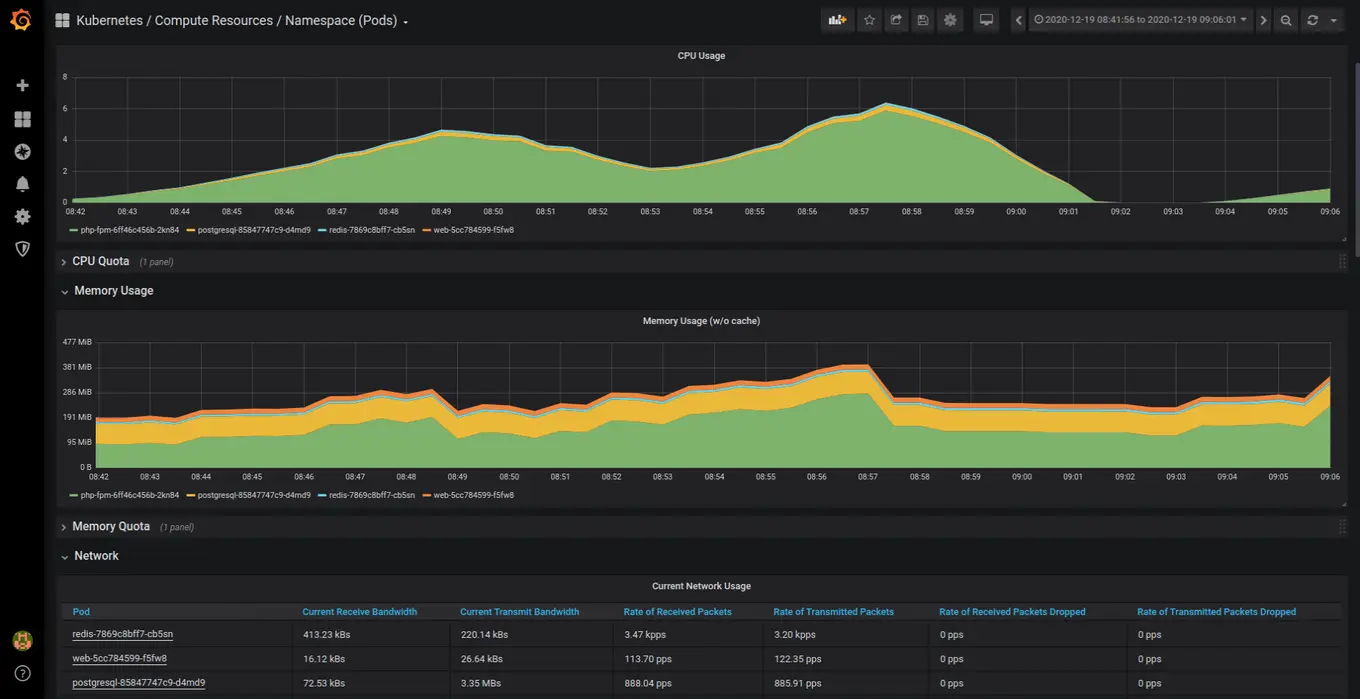Open the Share dashboard icon
Screen dimensions: 1360x699
pyautogui.click(x=896, y=20)
